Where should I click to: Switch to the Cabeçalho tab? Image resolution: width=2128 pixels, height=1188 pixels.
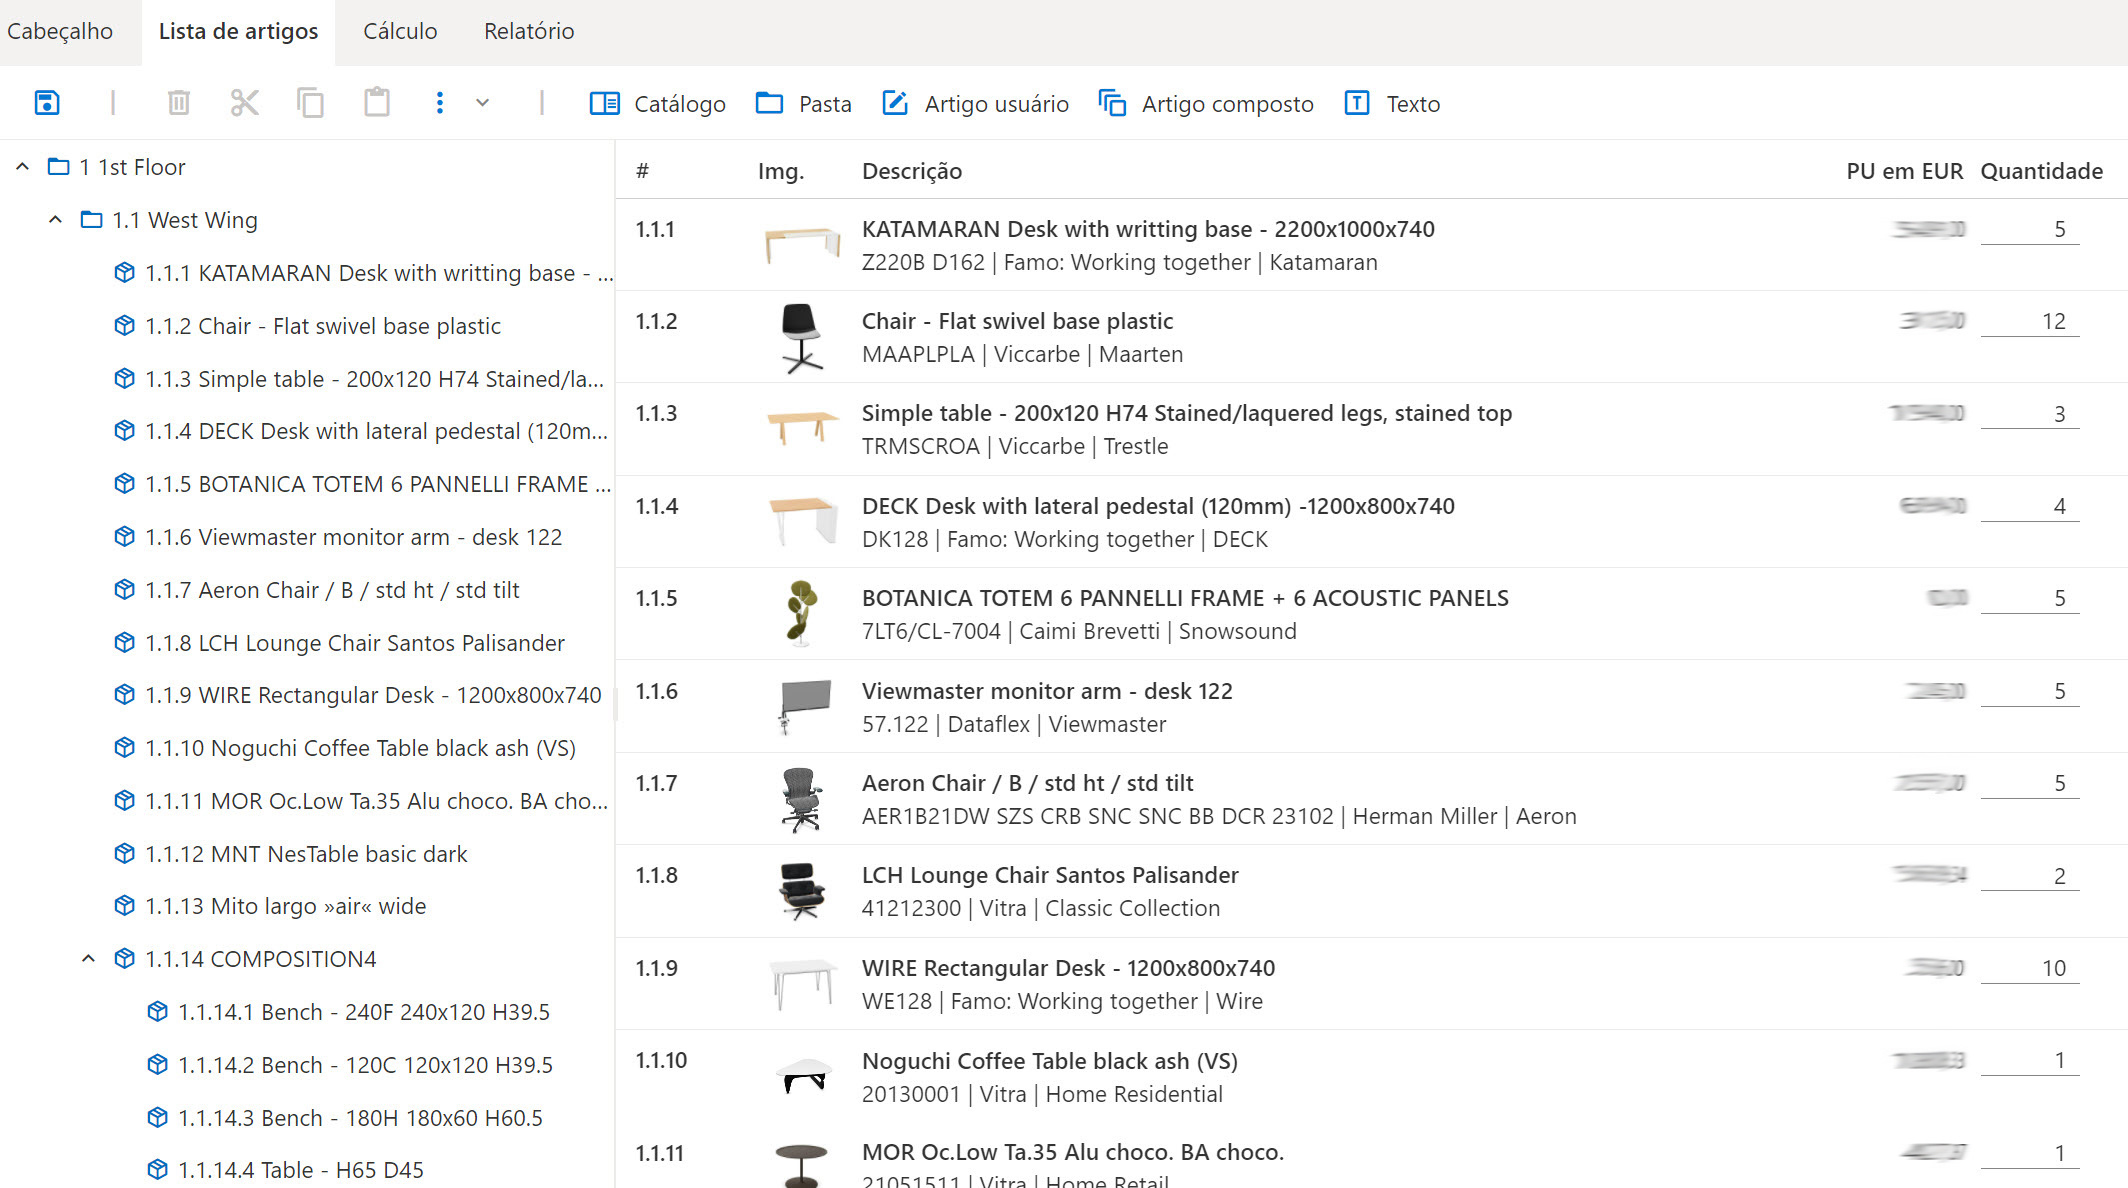60,31
